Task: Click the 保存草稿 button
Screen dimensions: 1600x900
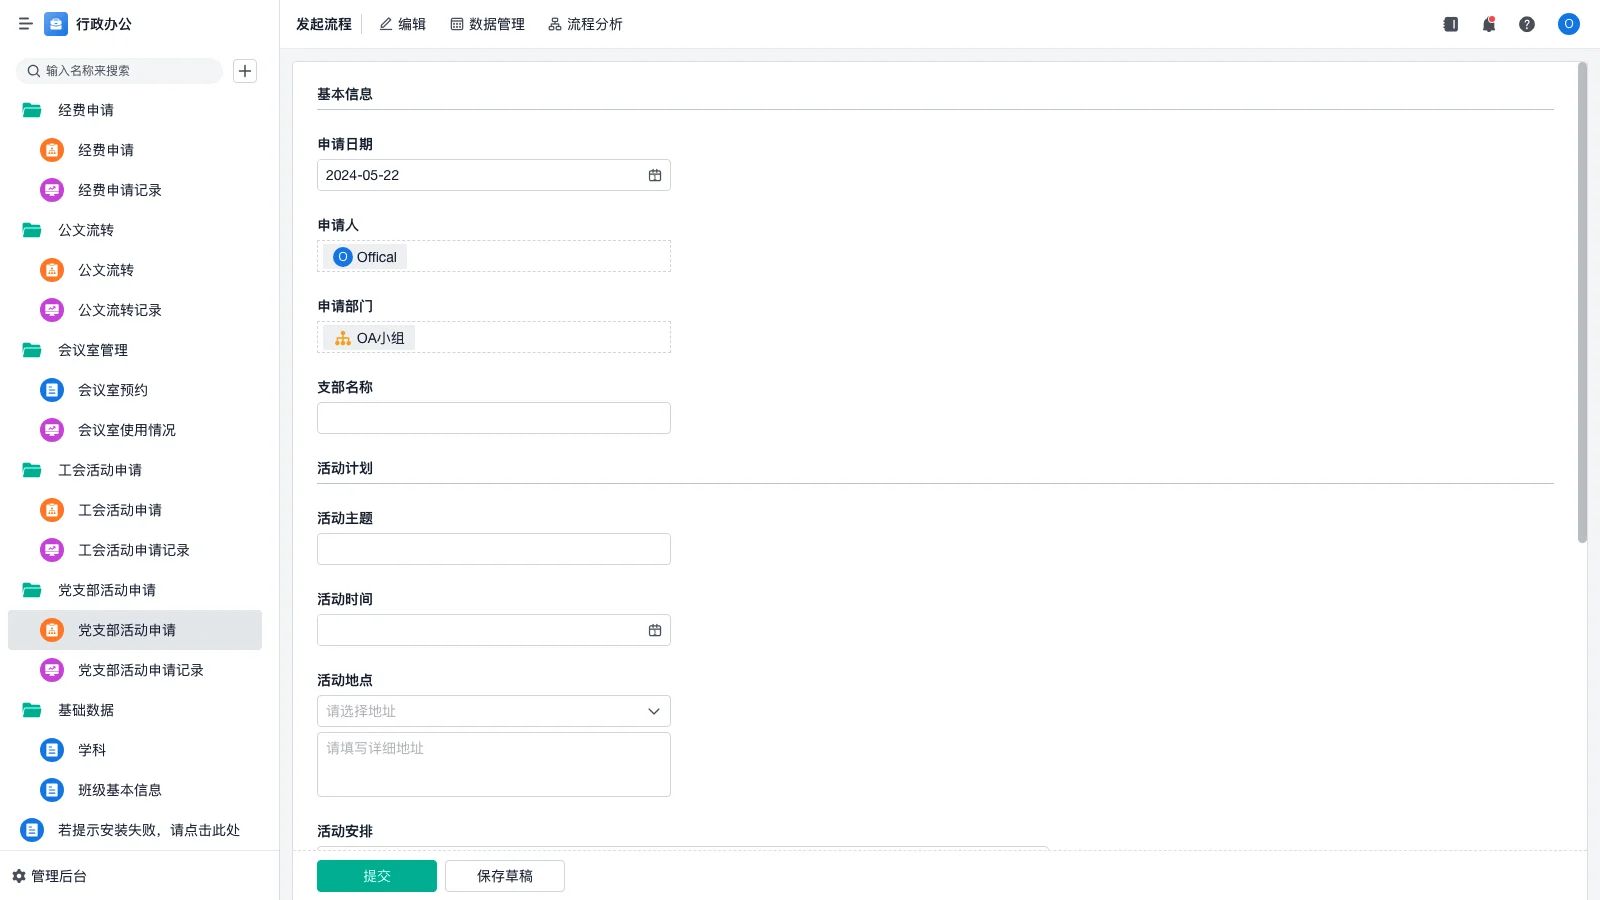Action: coord(505,876)
